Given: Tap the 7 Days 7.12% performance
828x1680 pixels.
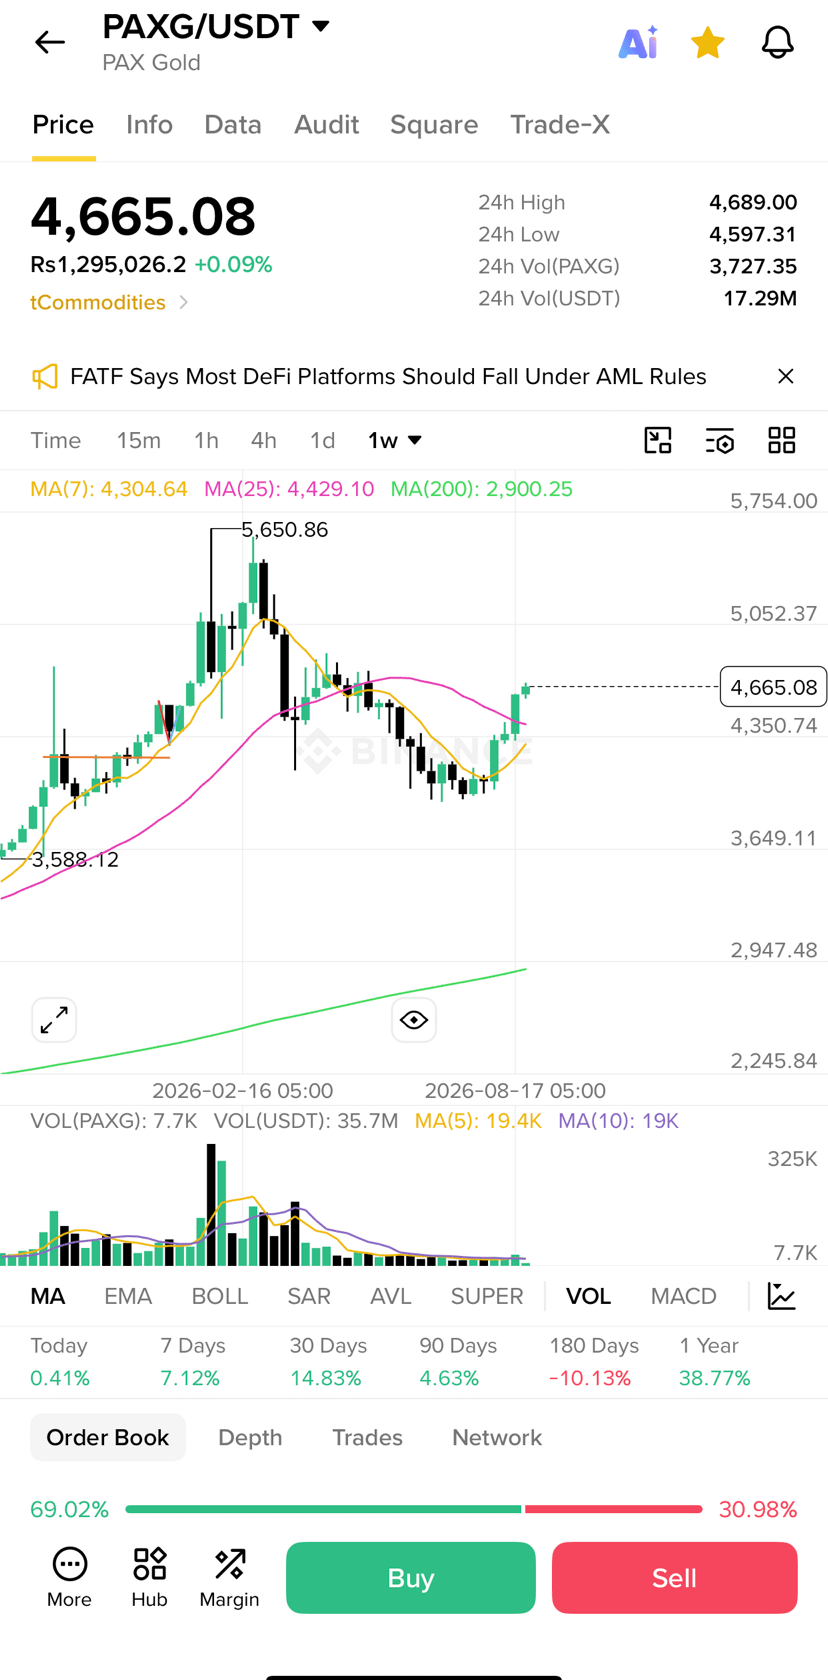Looking at the screenshot, I should tap(192, 1362).
